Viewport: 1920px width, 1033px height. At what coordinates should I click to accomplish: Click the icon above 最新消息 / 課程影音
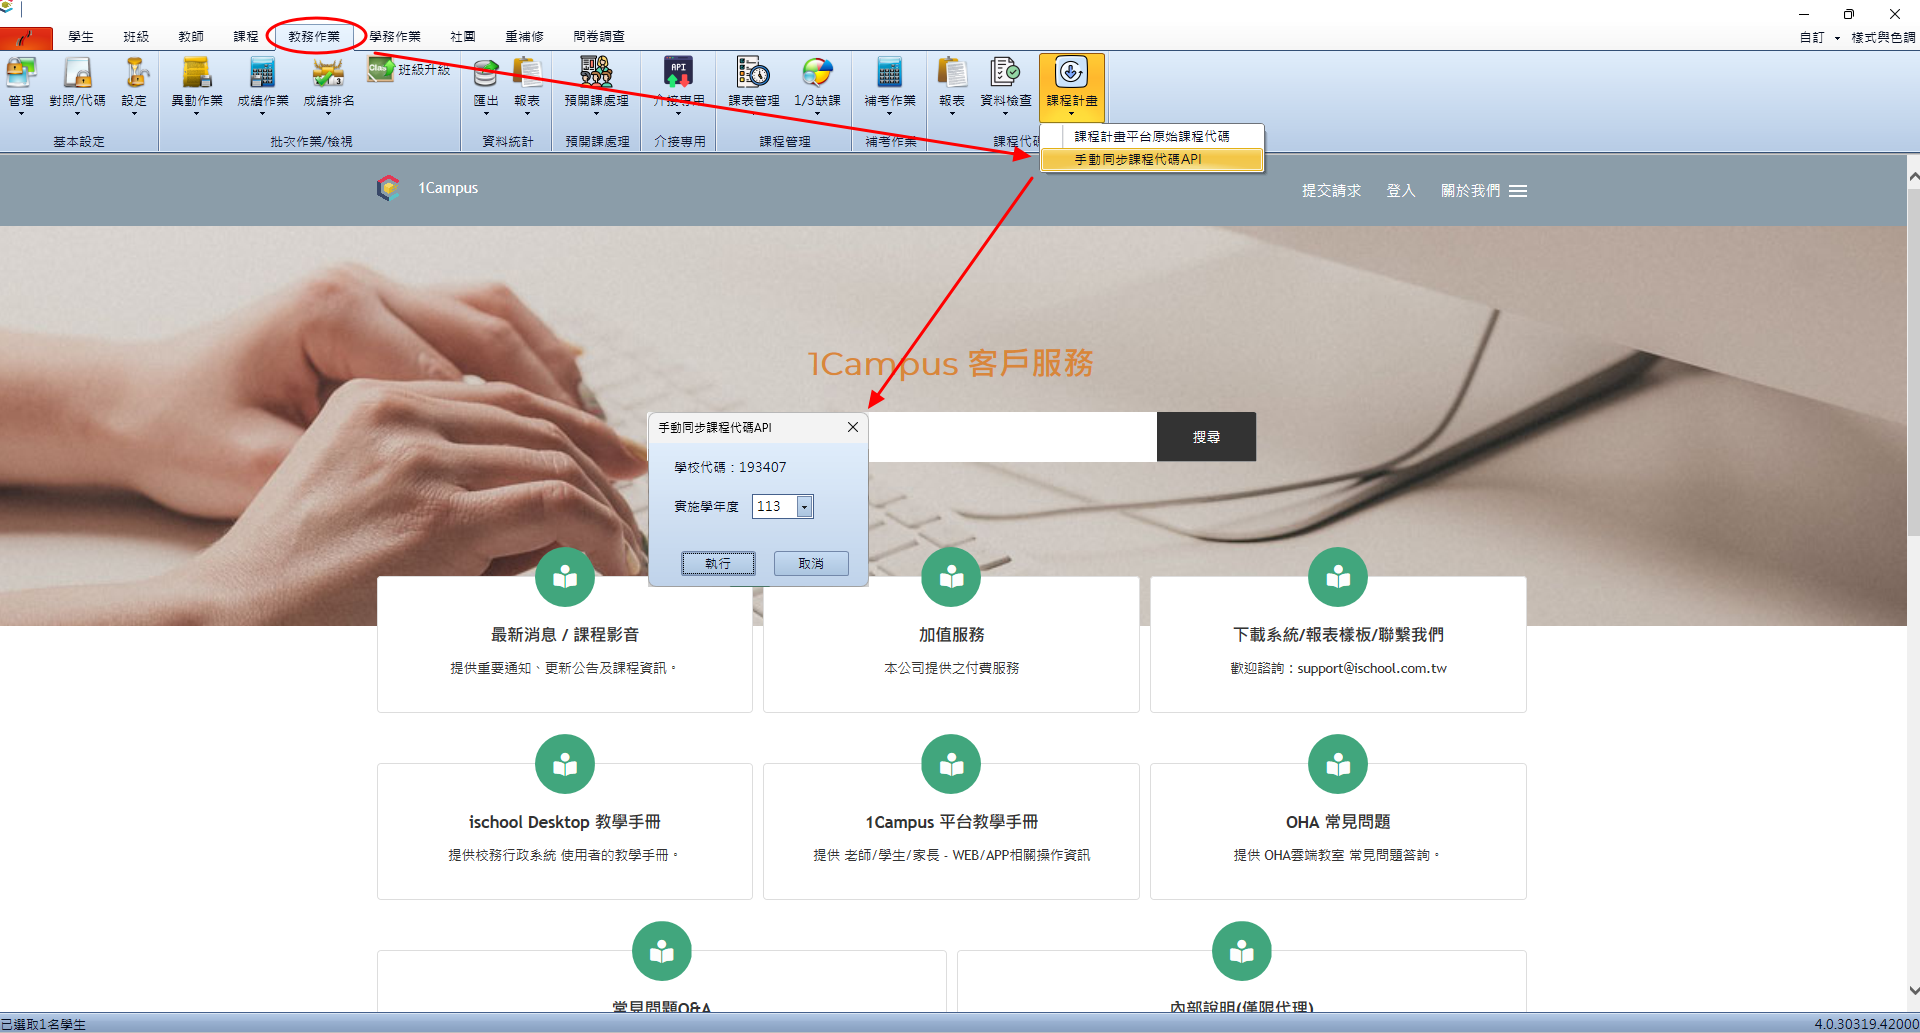pos(565,577)
